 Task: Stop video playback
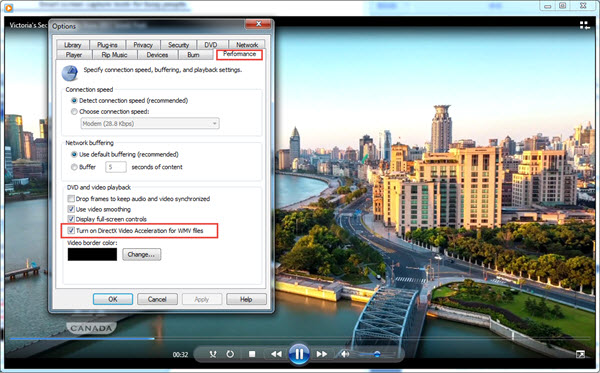pos(252,354)
